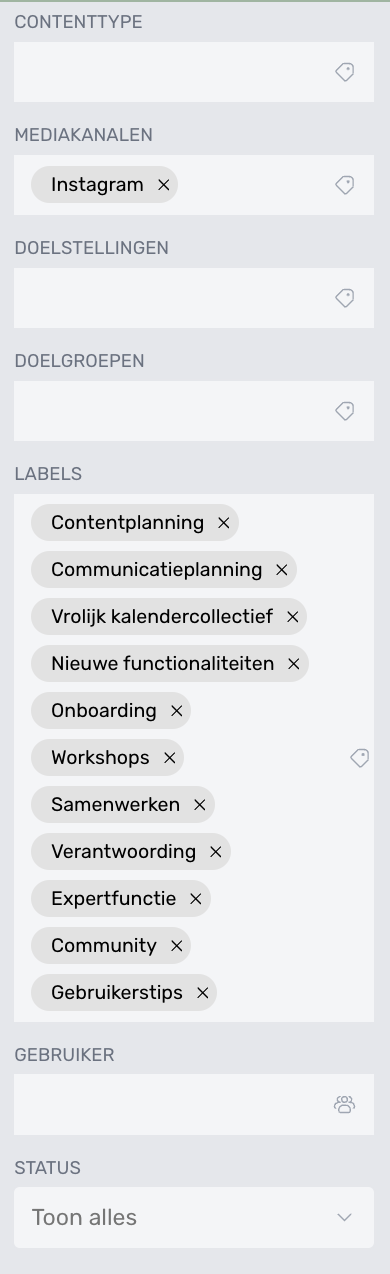Remove the Samenwerken label
This screenshot has width=390, height=1274.
point(199,805)
